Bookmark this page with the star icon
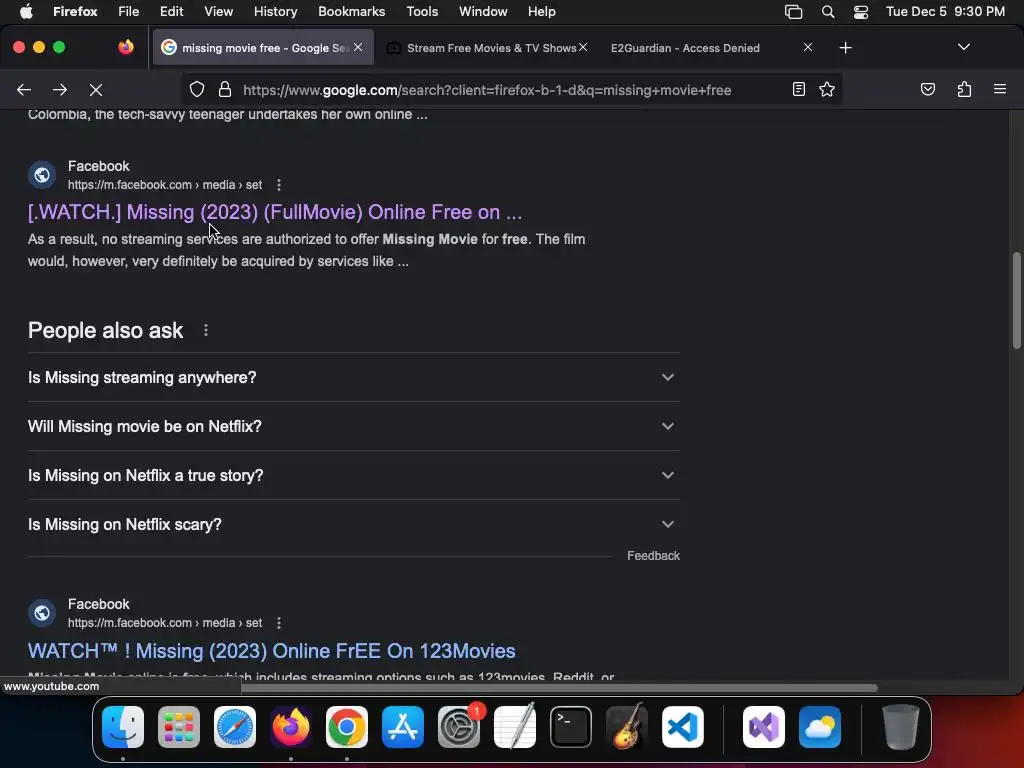This screenshot has width=1024, height=768. [827, 89]
